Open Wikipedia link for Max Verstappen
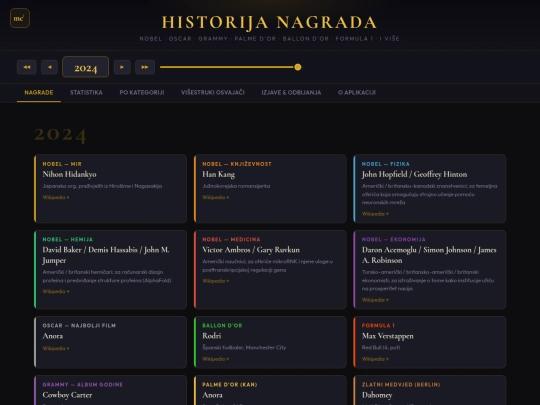Viewport: 540px width, 405px height. (375, 359)
